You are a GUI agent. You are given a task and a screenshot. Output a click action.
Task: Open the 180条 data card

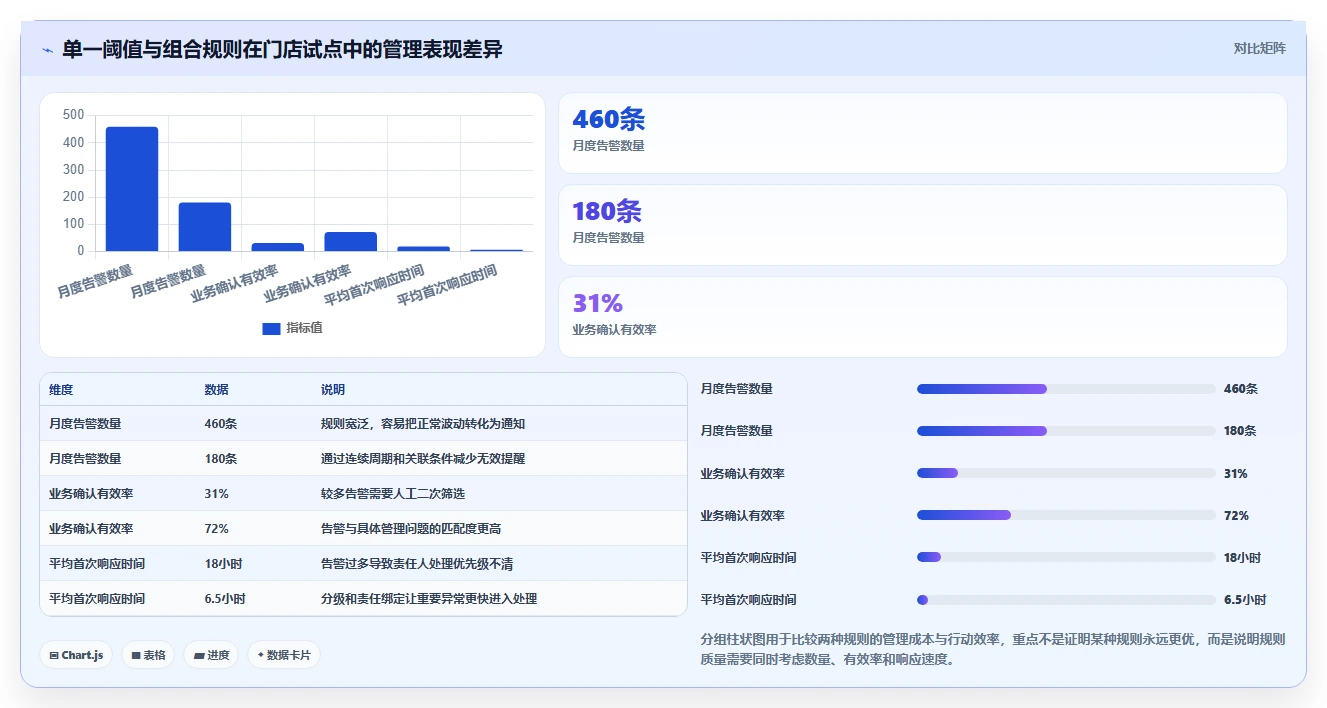[922, 225]
